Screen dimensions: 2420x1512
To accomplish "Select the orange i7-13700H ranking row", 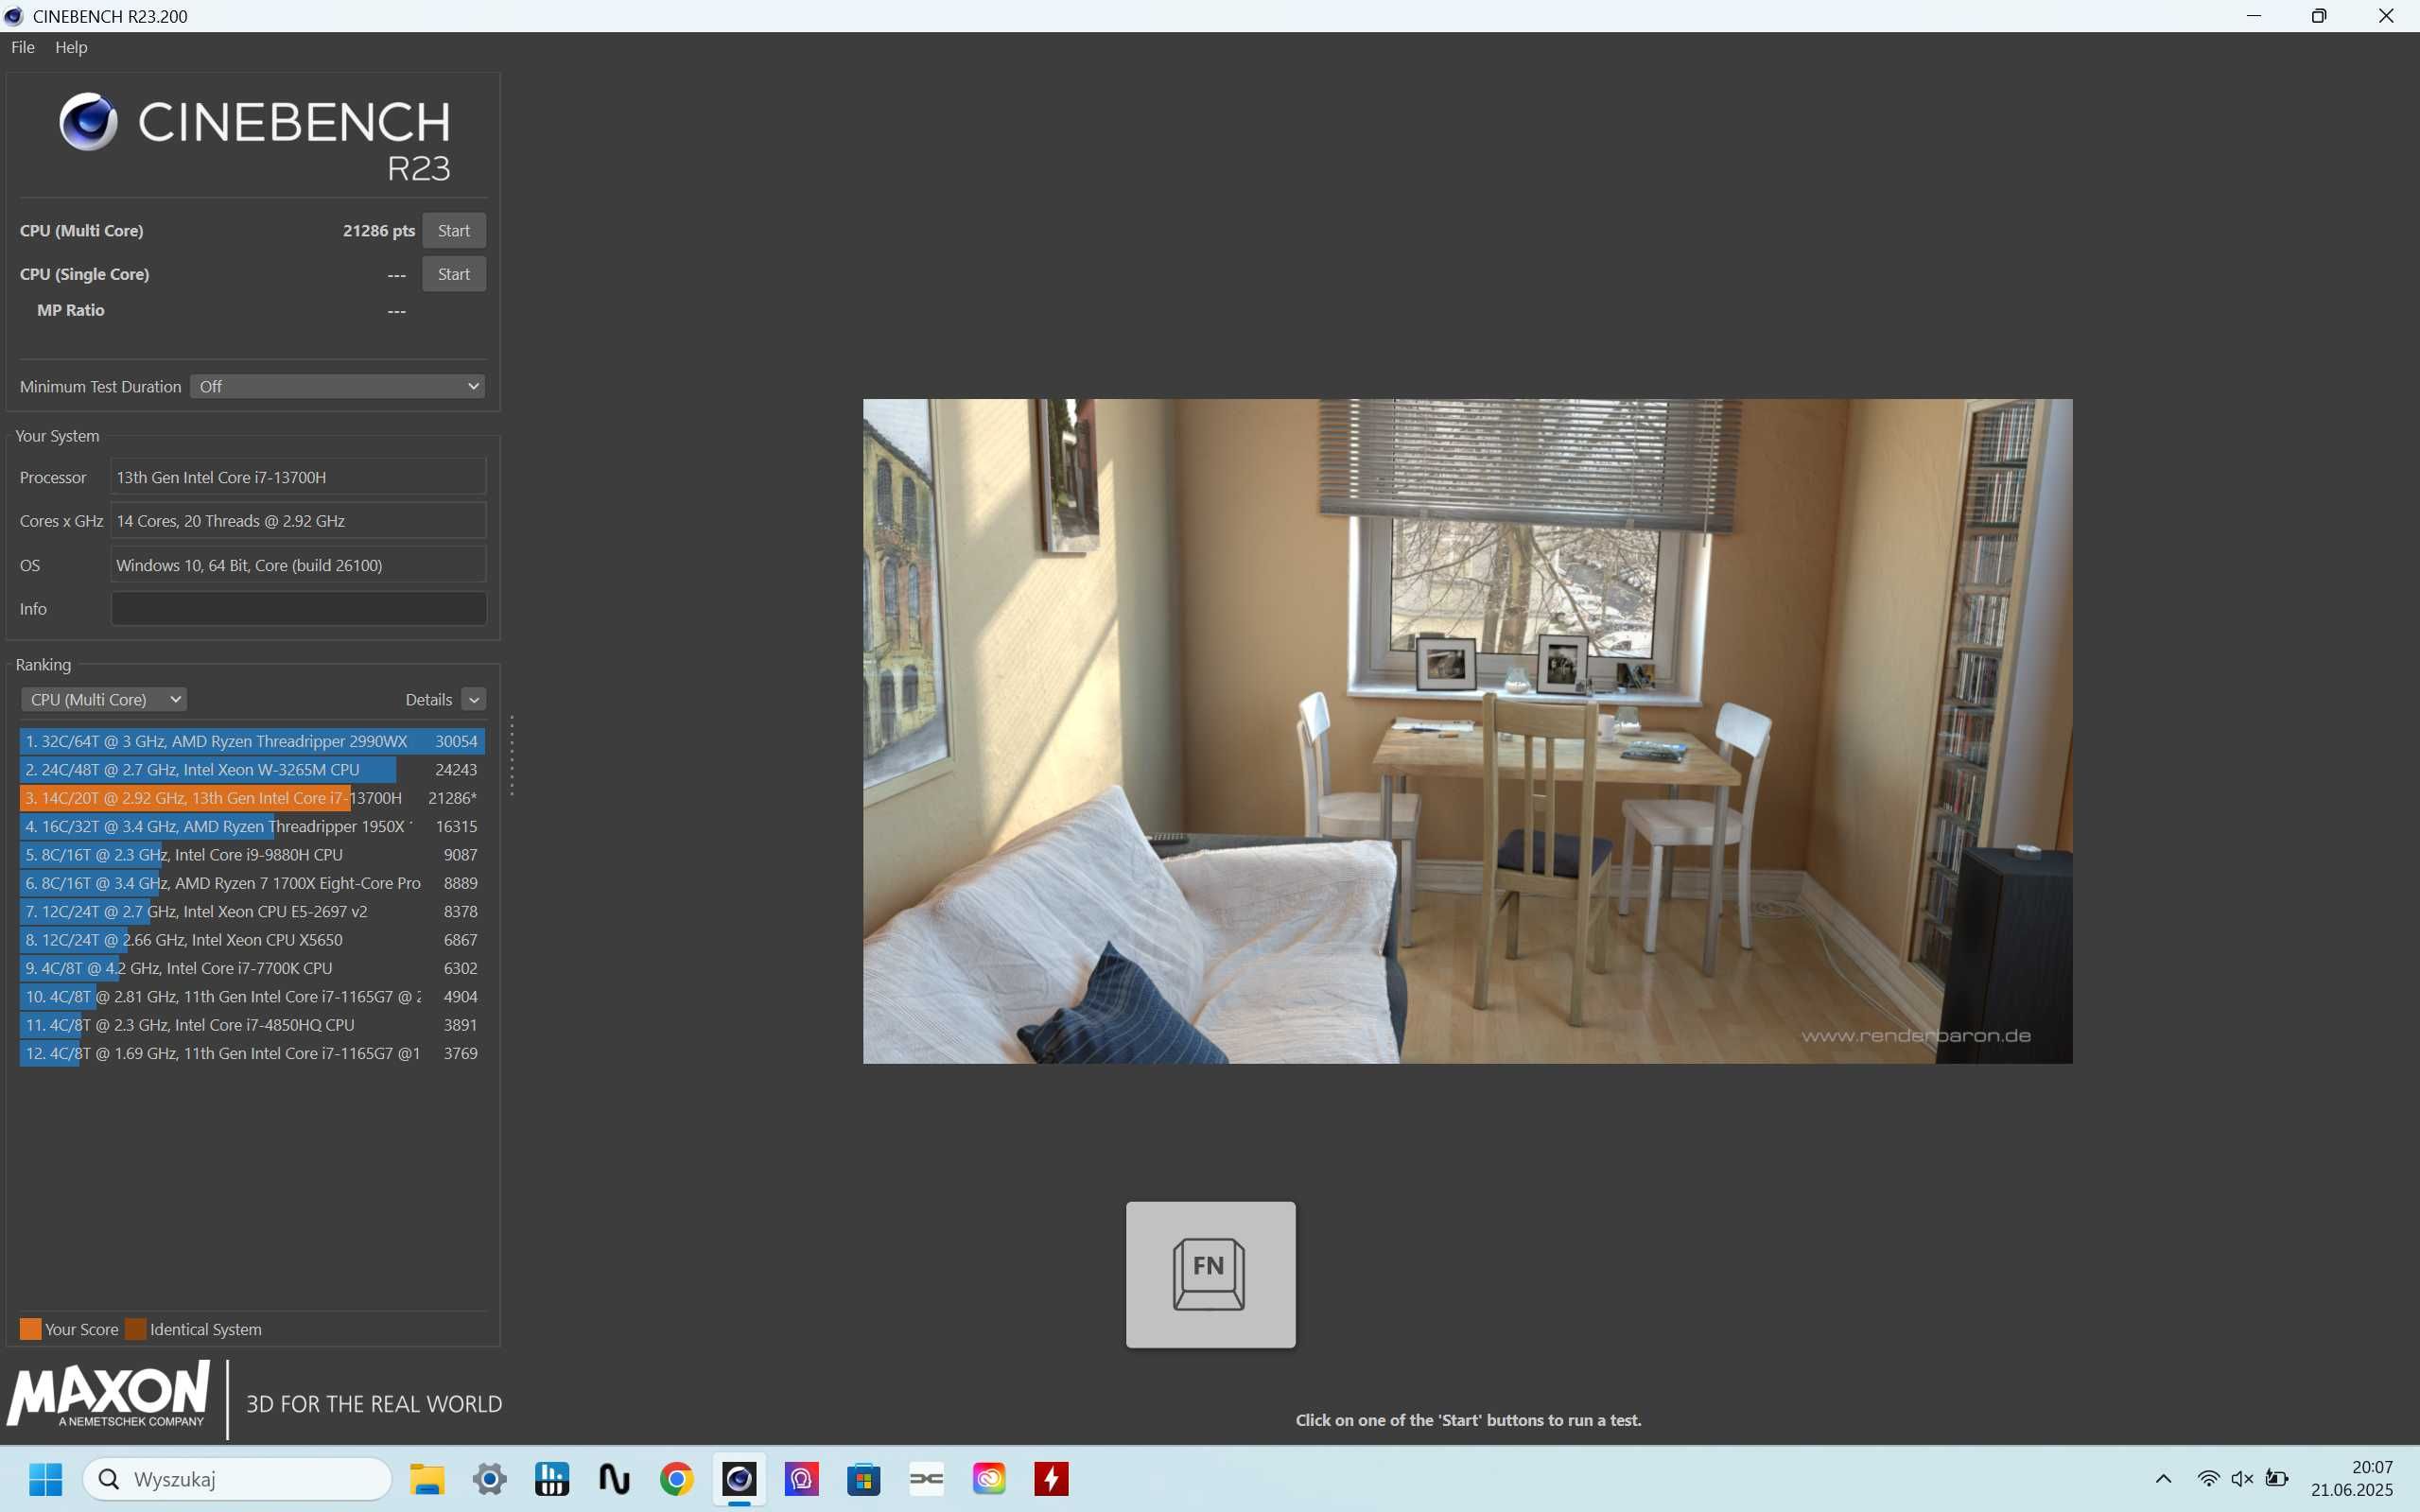I will [x=252, y=798].
